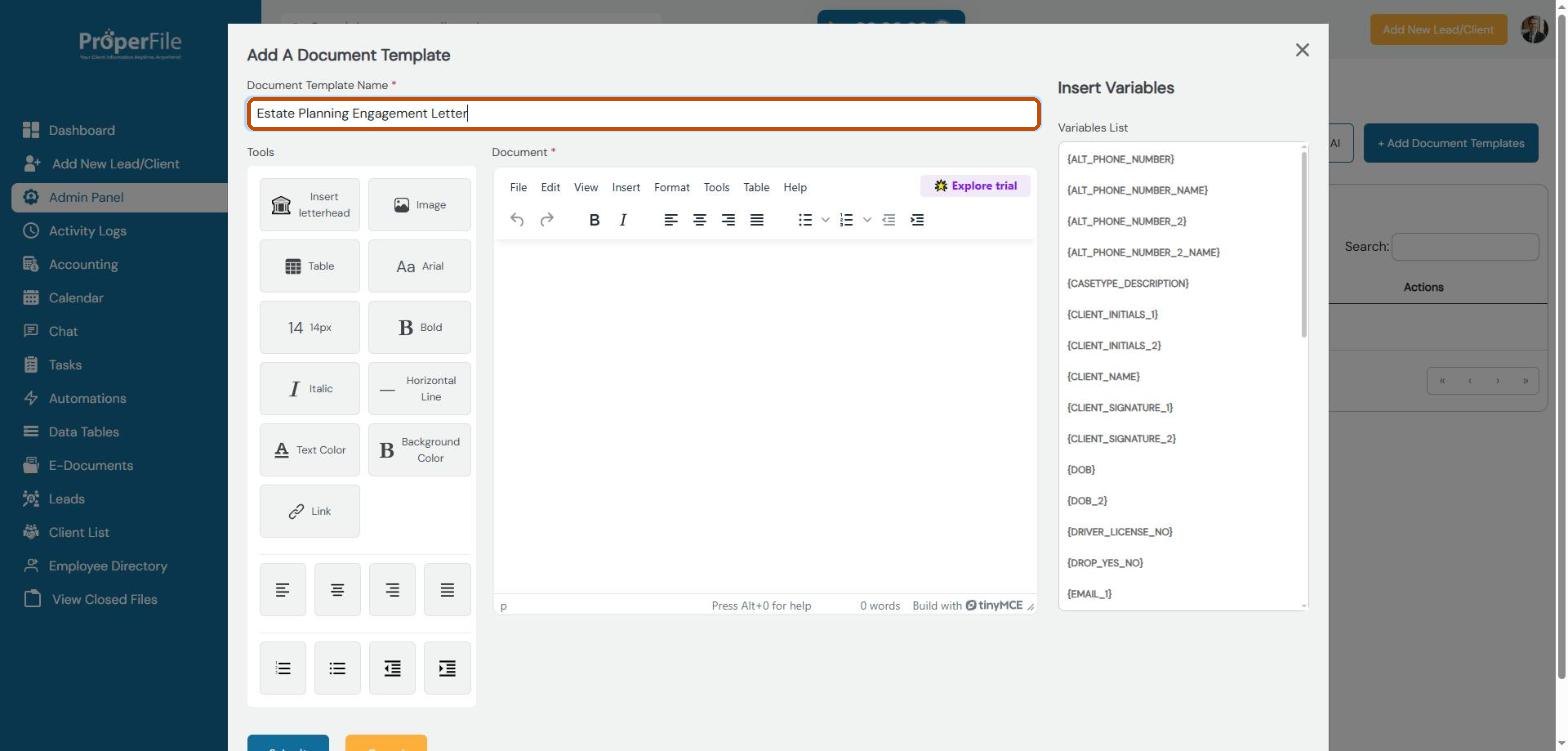1568x751 pixels.
Task: Increase indent in the editor toolbar
Action: pos(917,220)
